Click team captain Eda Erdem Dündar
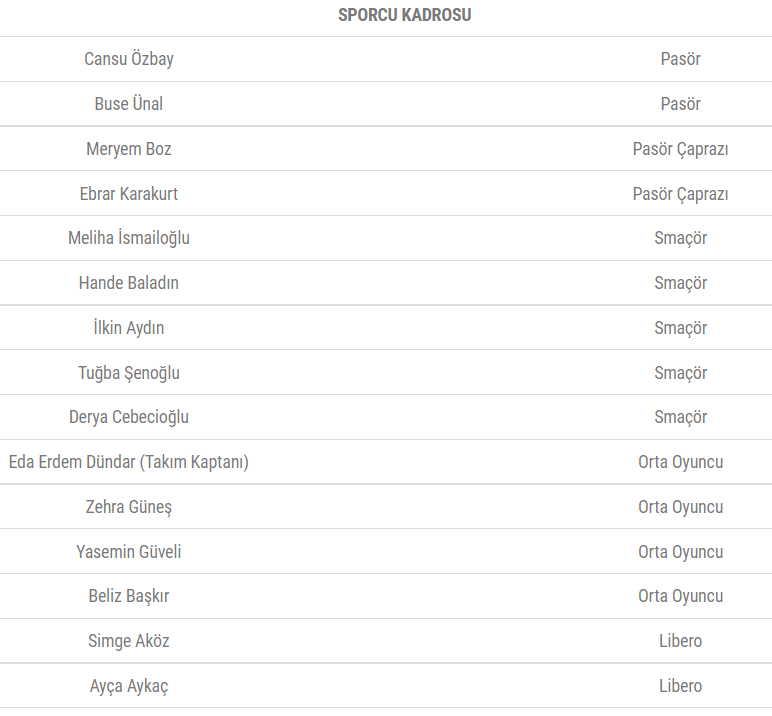Image resolution: width=772 pixels, height=716 pixels. 129,462
